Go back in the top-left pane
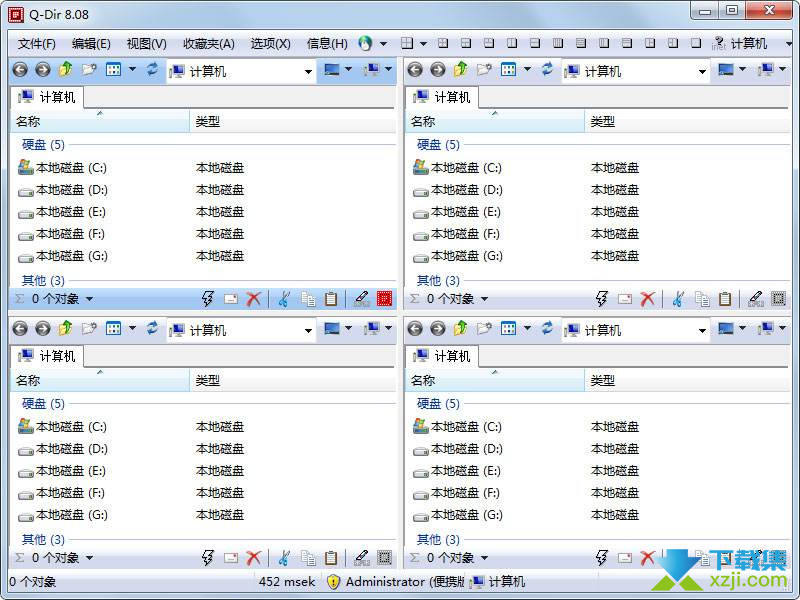Image resolution: width=800 pixels, height=600 pixels. [x=20, y=70]
